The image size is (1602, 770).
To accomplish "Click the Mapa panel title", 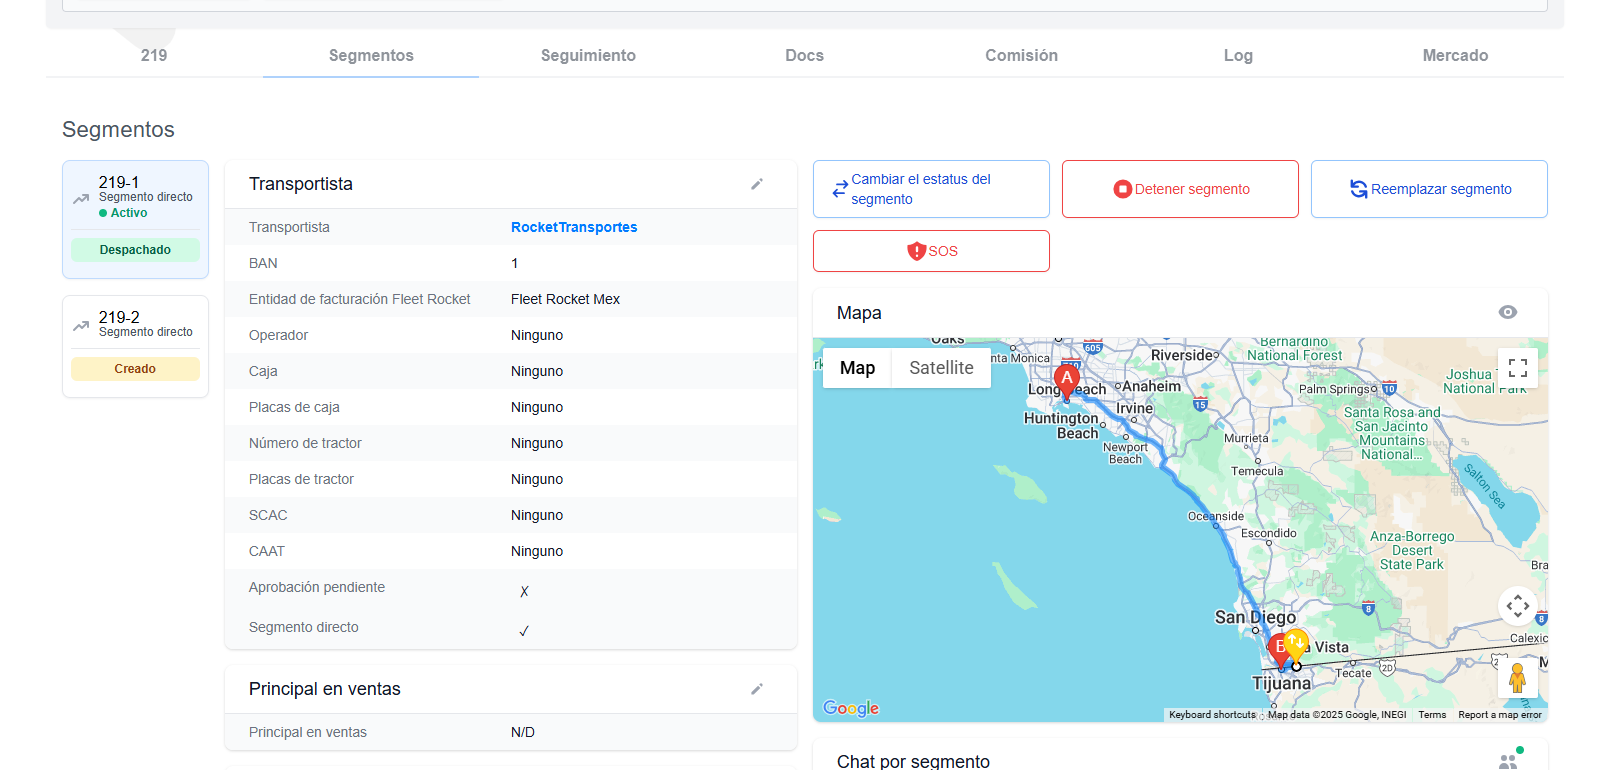I will click(x=859, y=313).
